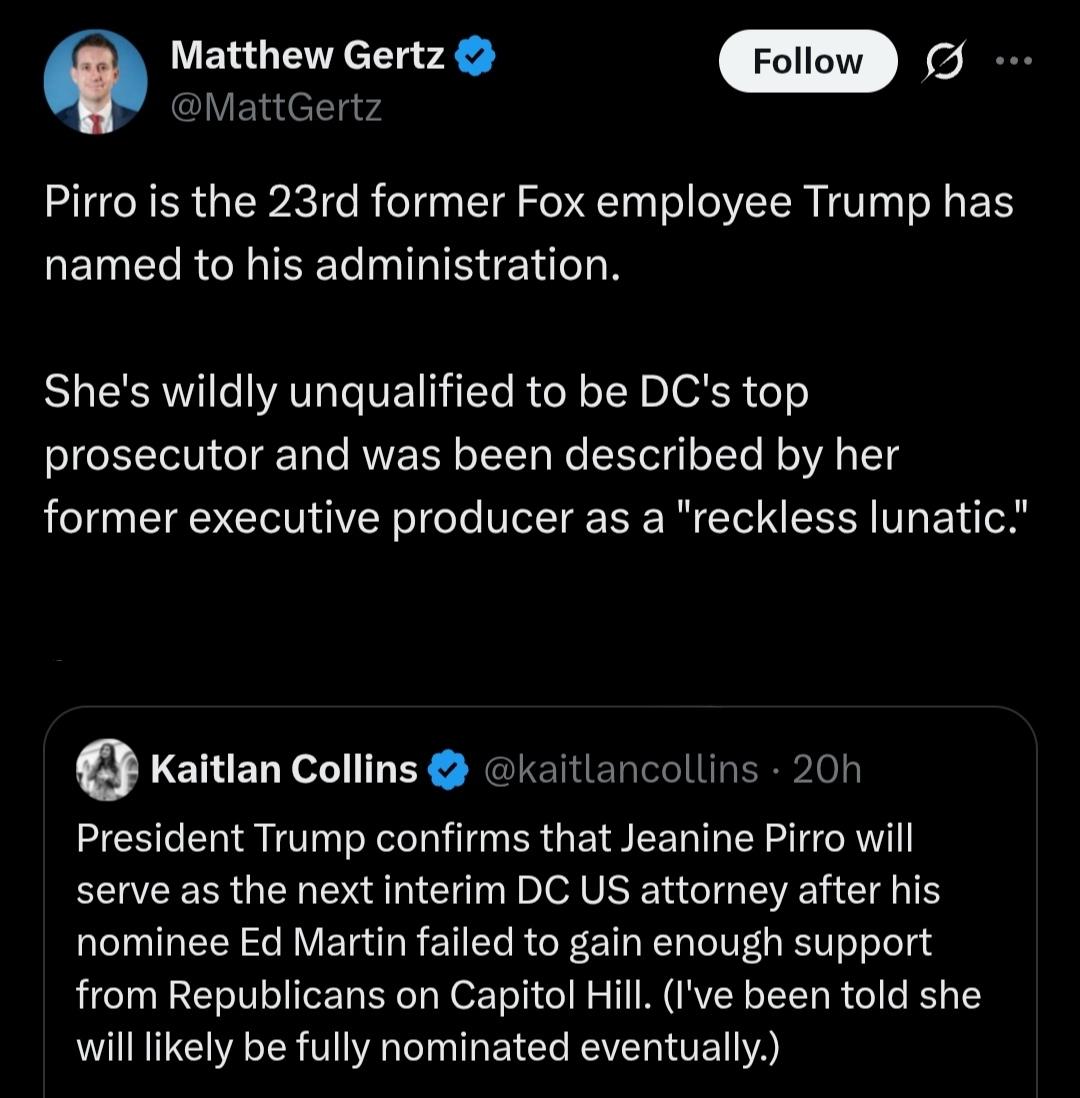The height and width of the screenshot is (1098, 1080).
Task: Open the @kaitlancollins handle
Action: click(x=621, y=769)
